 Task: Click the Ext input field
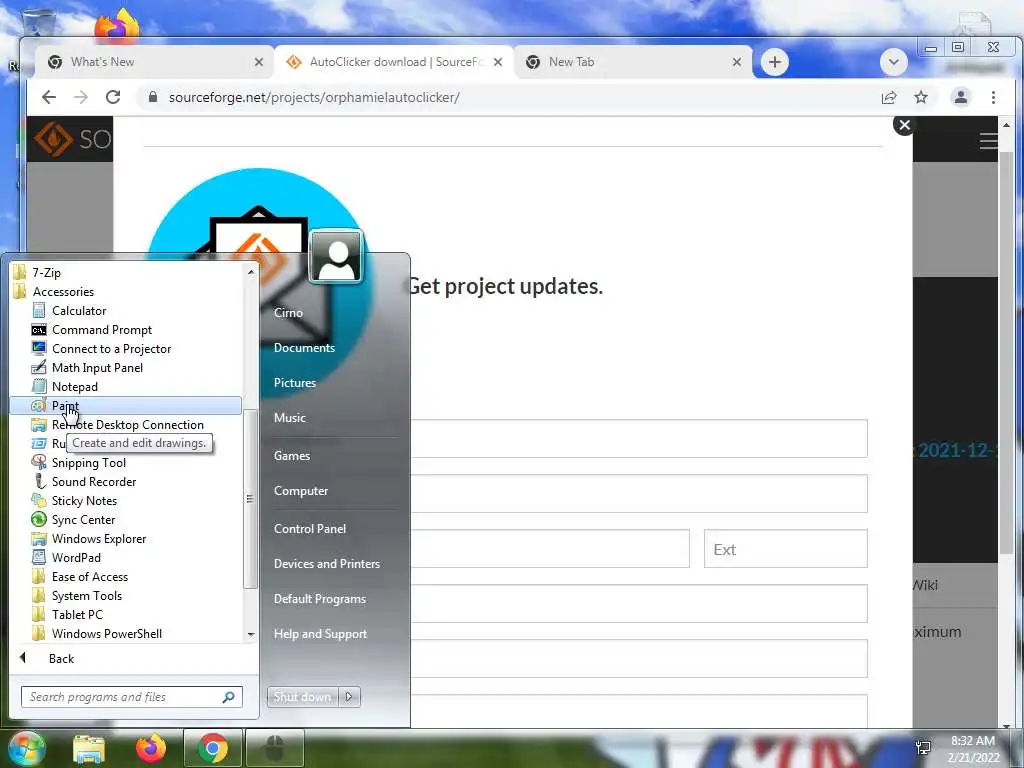(786, 549)
